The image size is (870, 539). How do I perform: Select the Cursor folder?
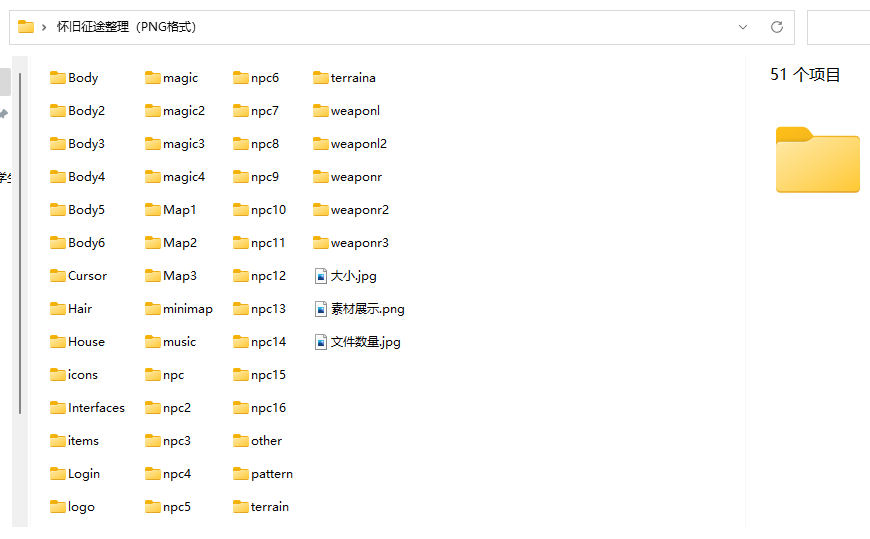tap(87, 276)
